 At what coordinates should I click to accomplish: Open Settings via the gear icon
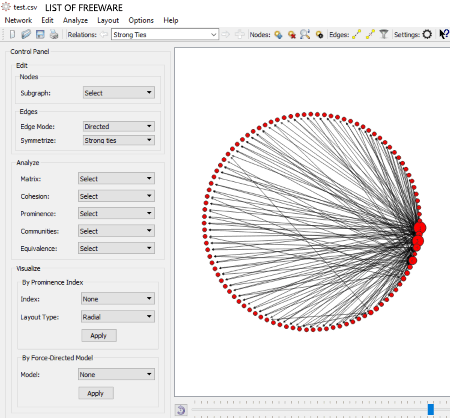click(x=427, y=34)
